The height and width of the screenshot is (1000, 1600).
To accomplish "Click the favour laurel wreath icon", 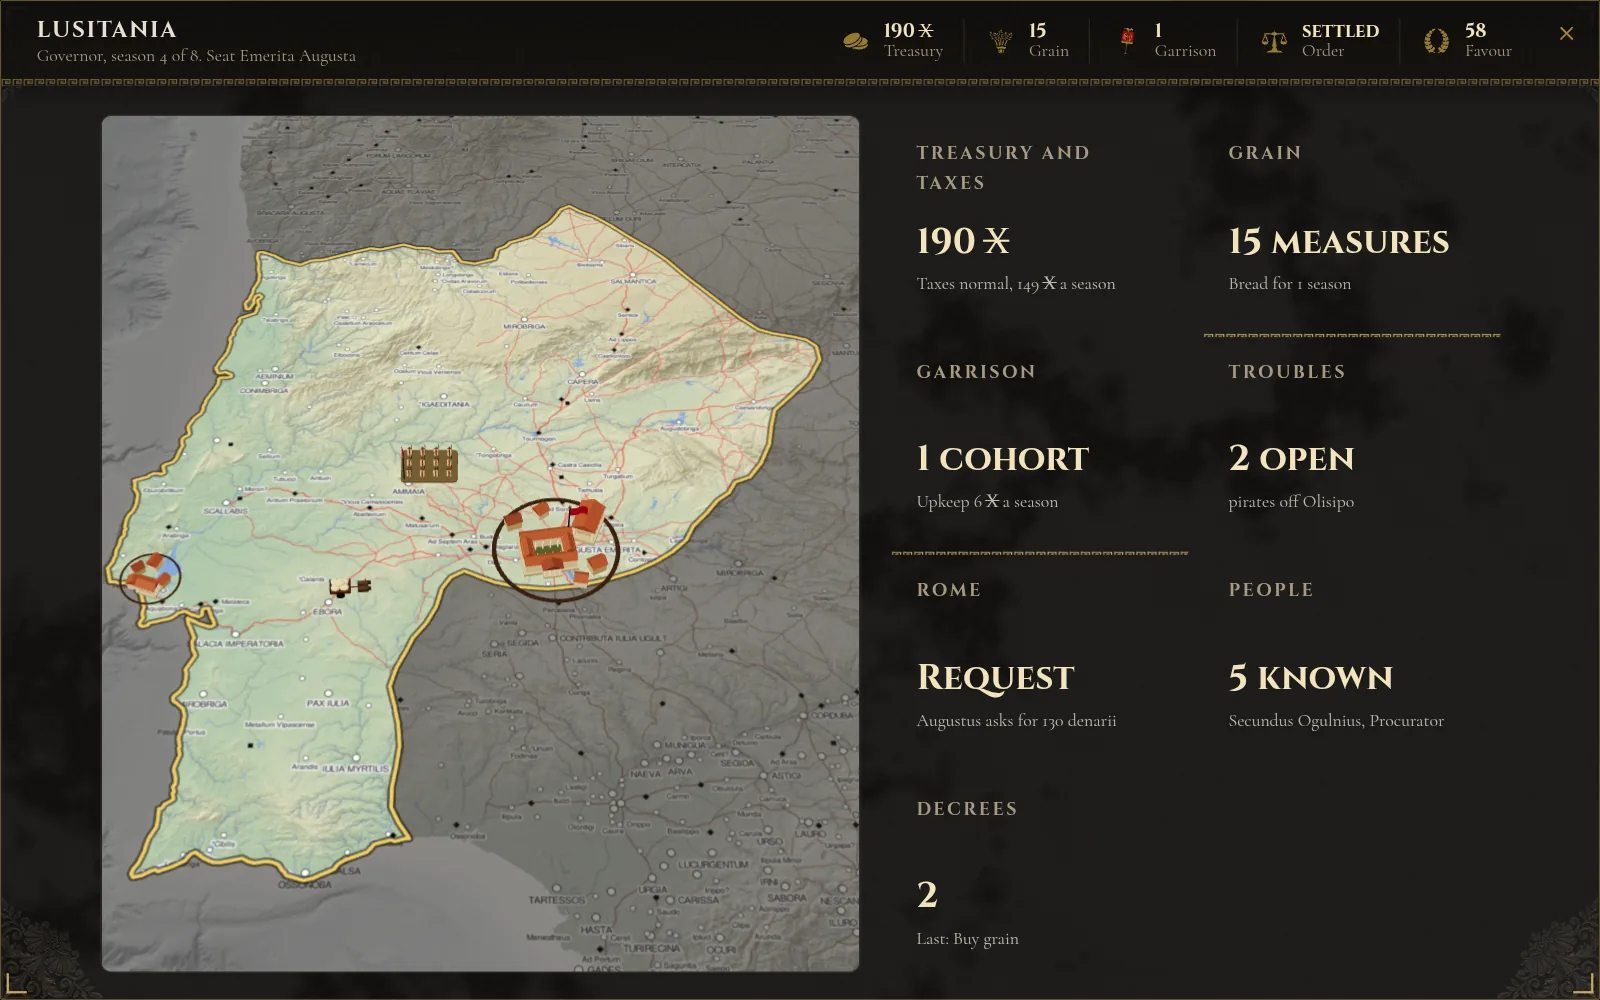I will tap(1436, 41).
